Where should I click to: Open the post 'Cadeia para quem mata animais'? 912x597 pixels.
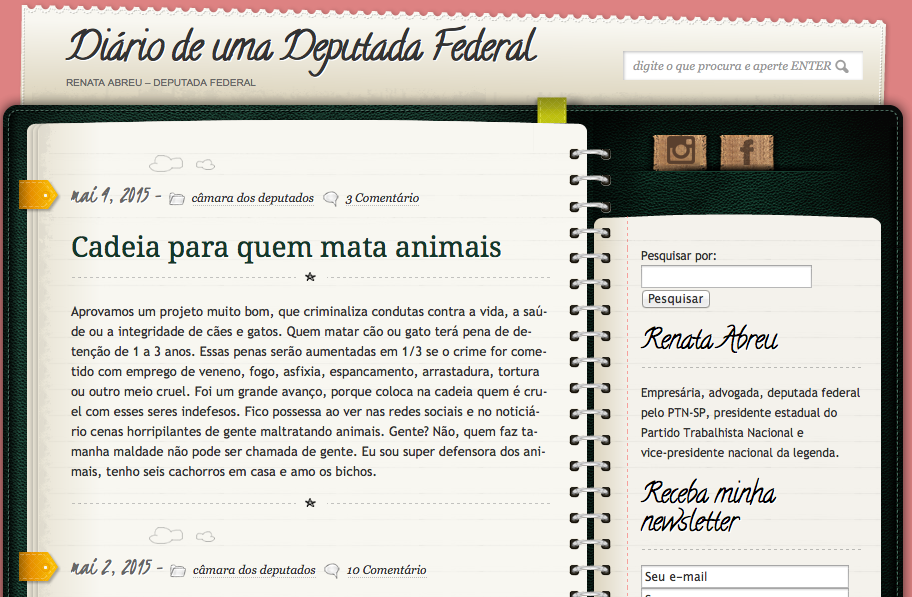point(286,246)
